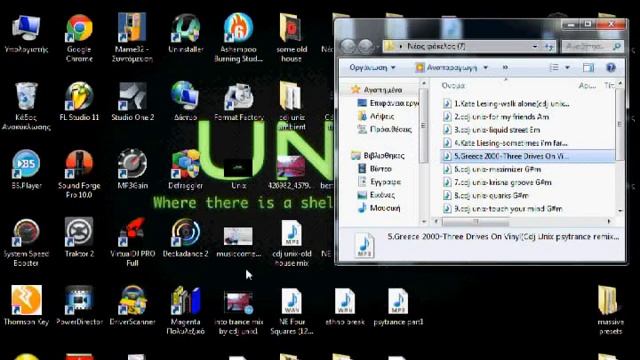Open the Computer desktop icon
640x360 pixels.
[26, 33]
